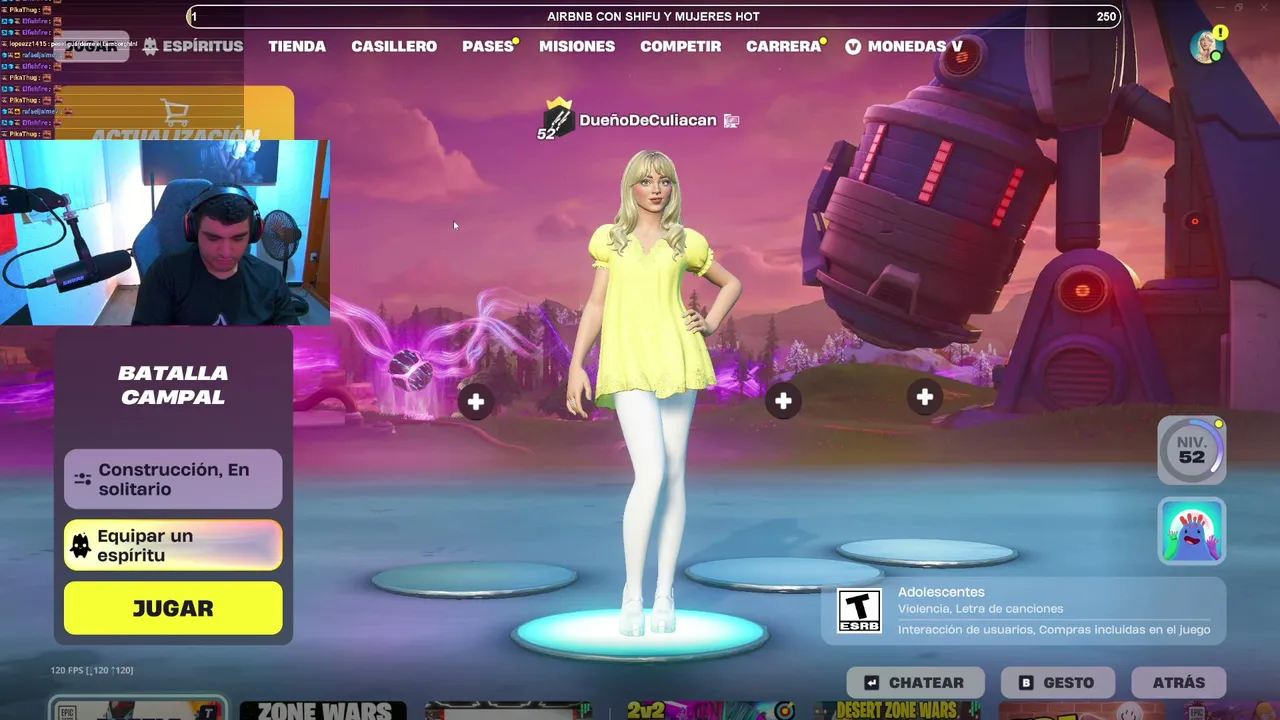Click the streamer webcam overlay
The height and width of the screenshot is (720, 1280).
(x=165, y=232)
